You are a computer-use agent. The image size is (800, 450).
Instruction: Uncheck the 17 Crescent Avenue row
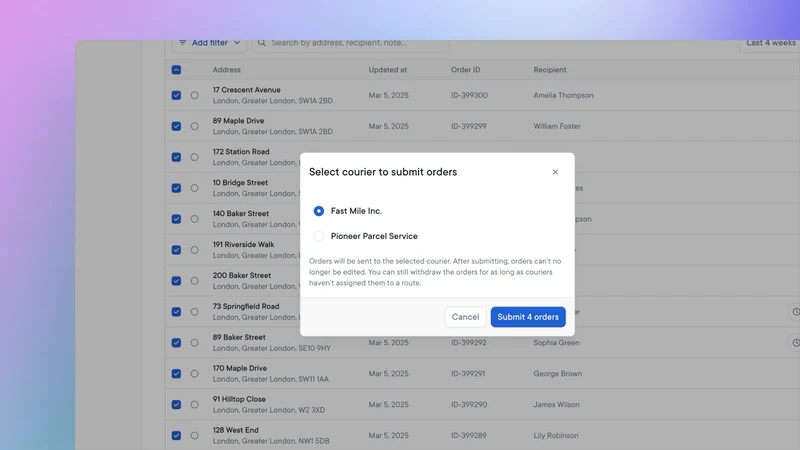point(176,95)
